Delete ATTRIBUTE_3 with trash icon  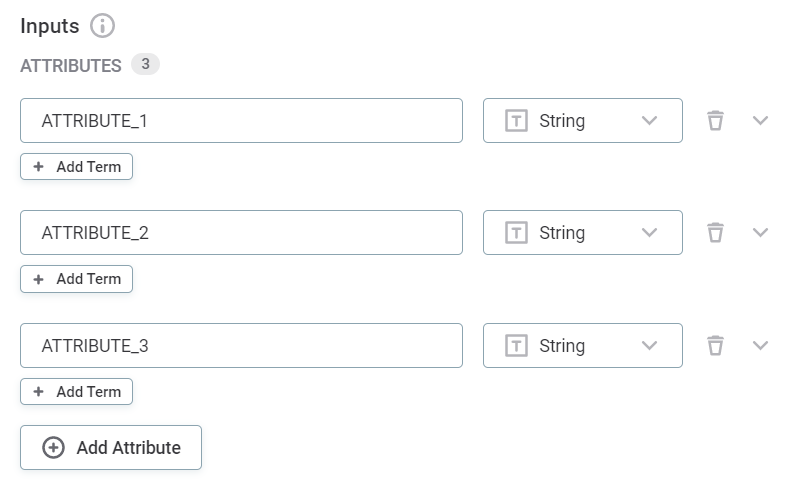coord(715,346)
